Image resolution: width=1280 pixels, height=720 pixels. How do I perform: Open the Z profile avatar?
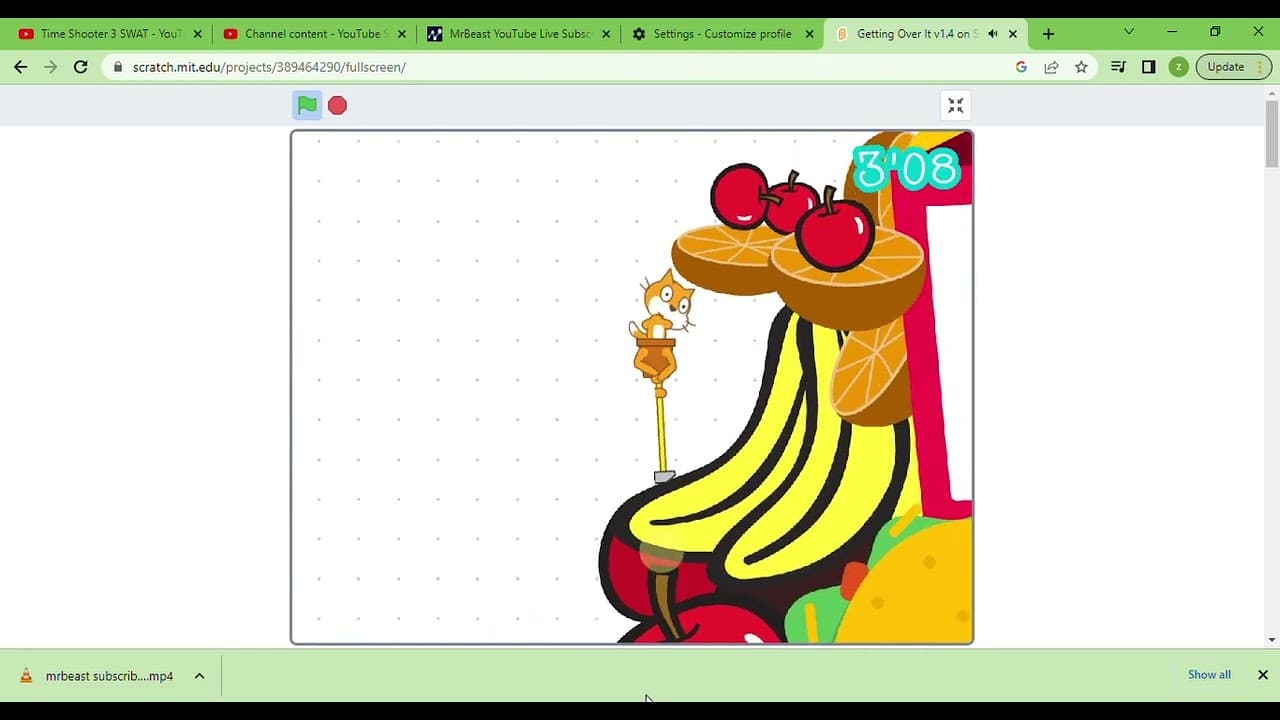(1179, 67)
